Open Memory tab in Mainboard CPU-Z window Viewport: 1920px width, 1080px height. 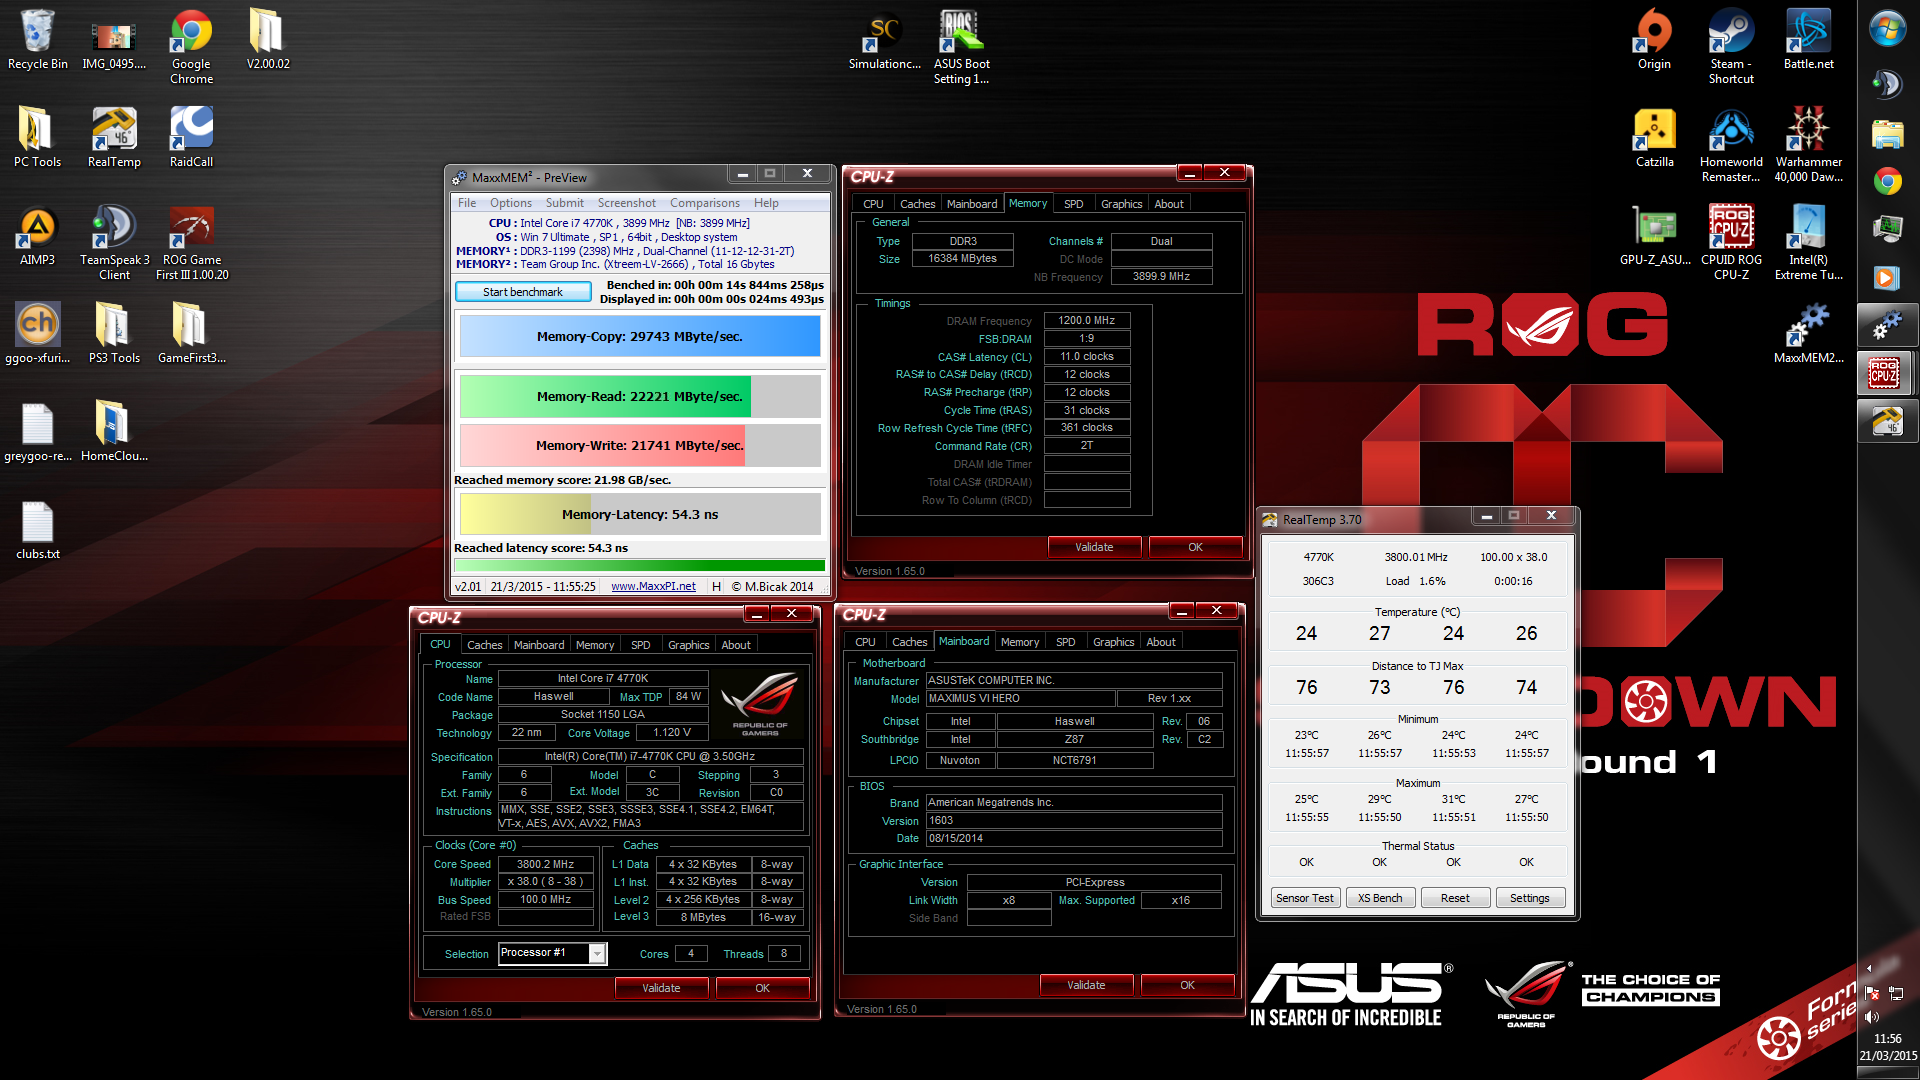1019,642
